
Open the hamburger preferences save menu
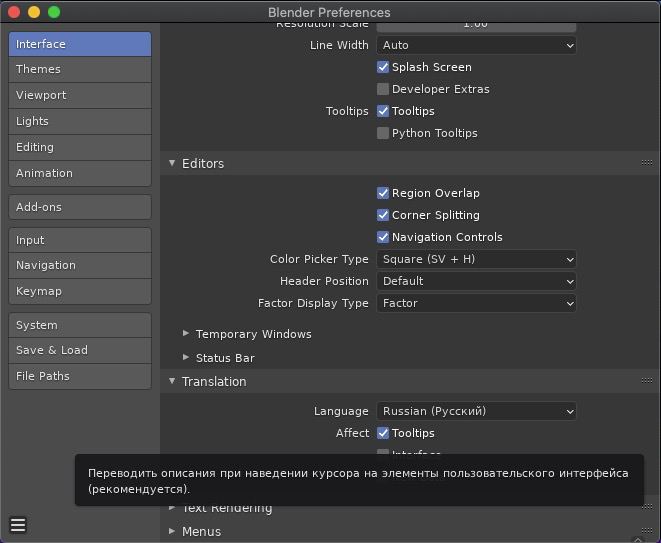[18, 525]
